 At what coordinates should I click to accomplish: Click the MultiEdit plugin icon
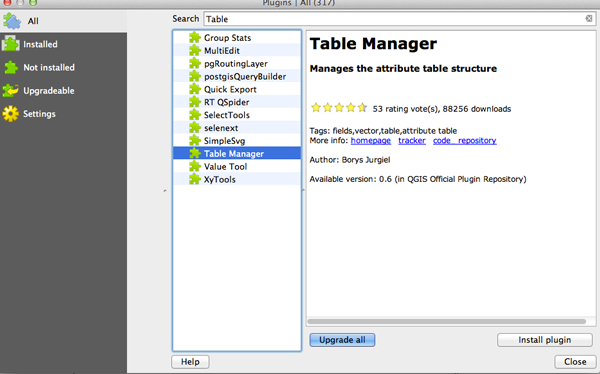tap(195, 50)
